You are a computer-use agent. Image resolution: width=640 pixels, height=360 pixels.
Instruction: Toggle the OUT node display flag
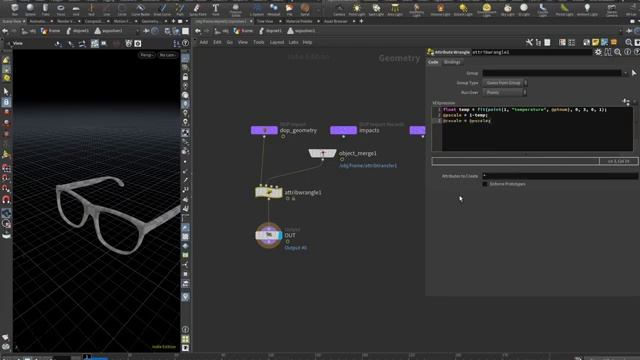click(x=280, y=235)
